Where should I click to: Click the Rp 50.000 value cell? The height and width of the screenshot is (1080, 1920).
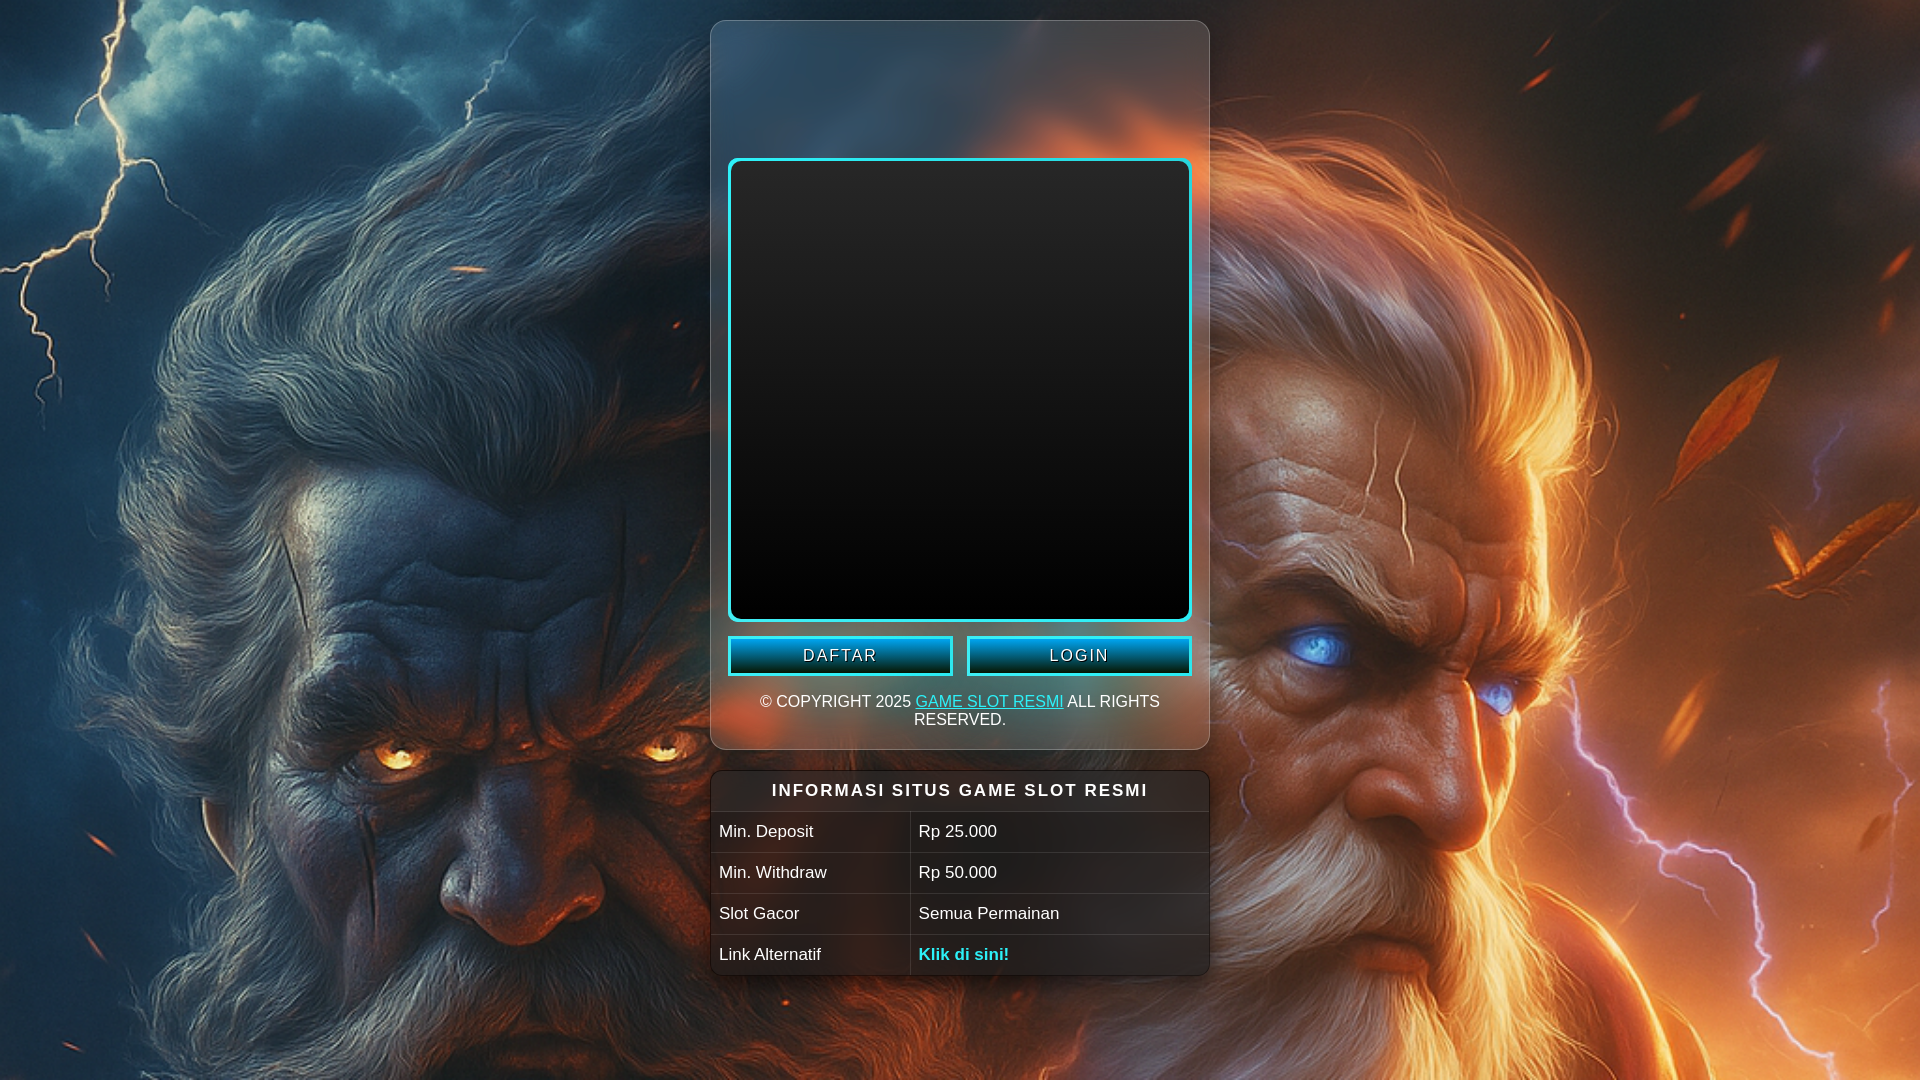[957, 873]
